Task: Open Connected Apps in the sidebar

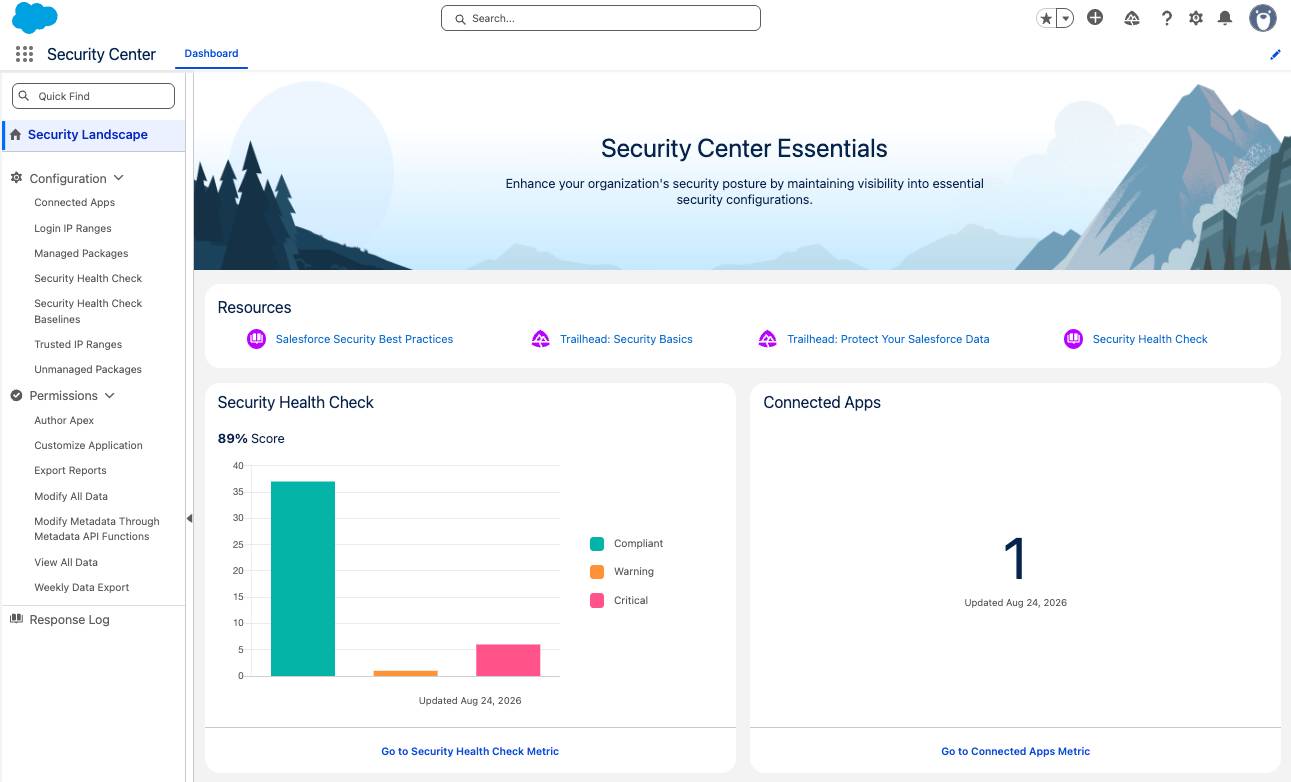Action: [75, 203]
